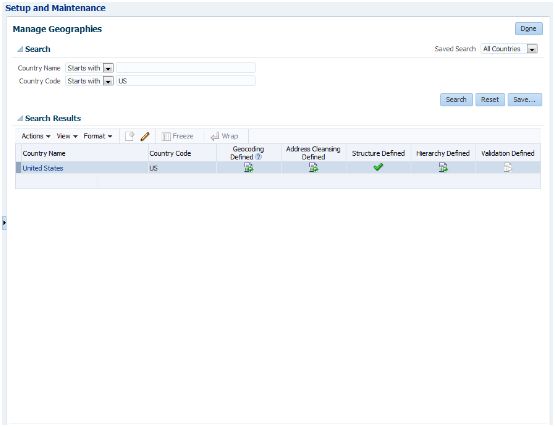The height and width of the screenshot is (427, 555).
Task: Collapse the Search section
Action: [x=20, y=49]
